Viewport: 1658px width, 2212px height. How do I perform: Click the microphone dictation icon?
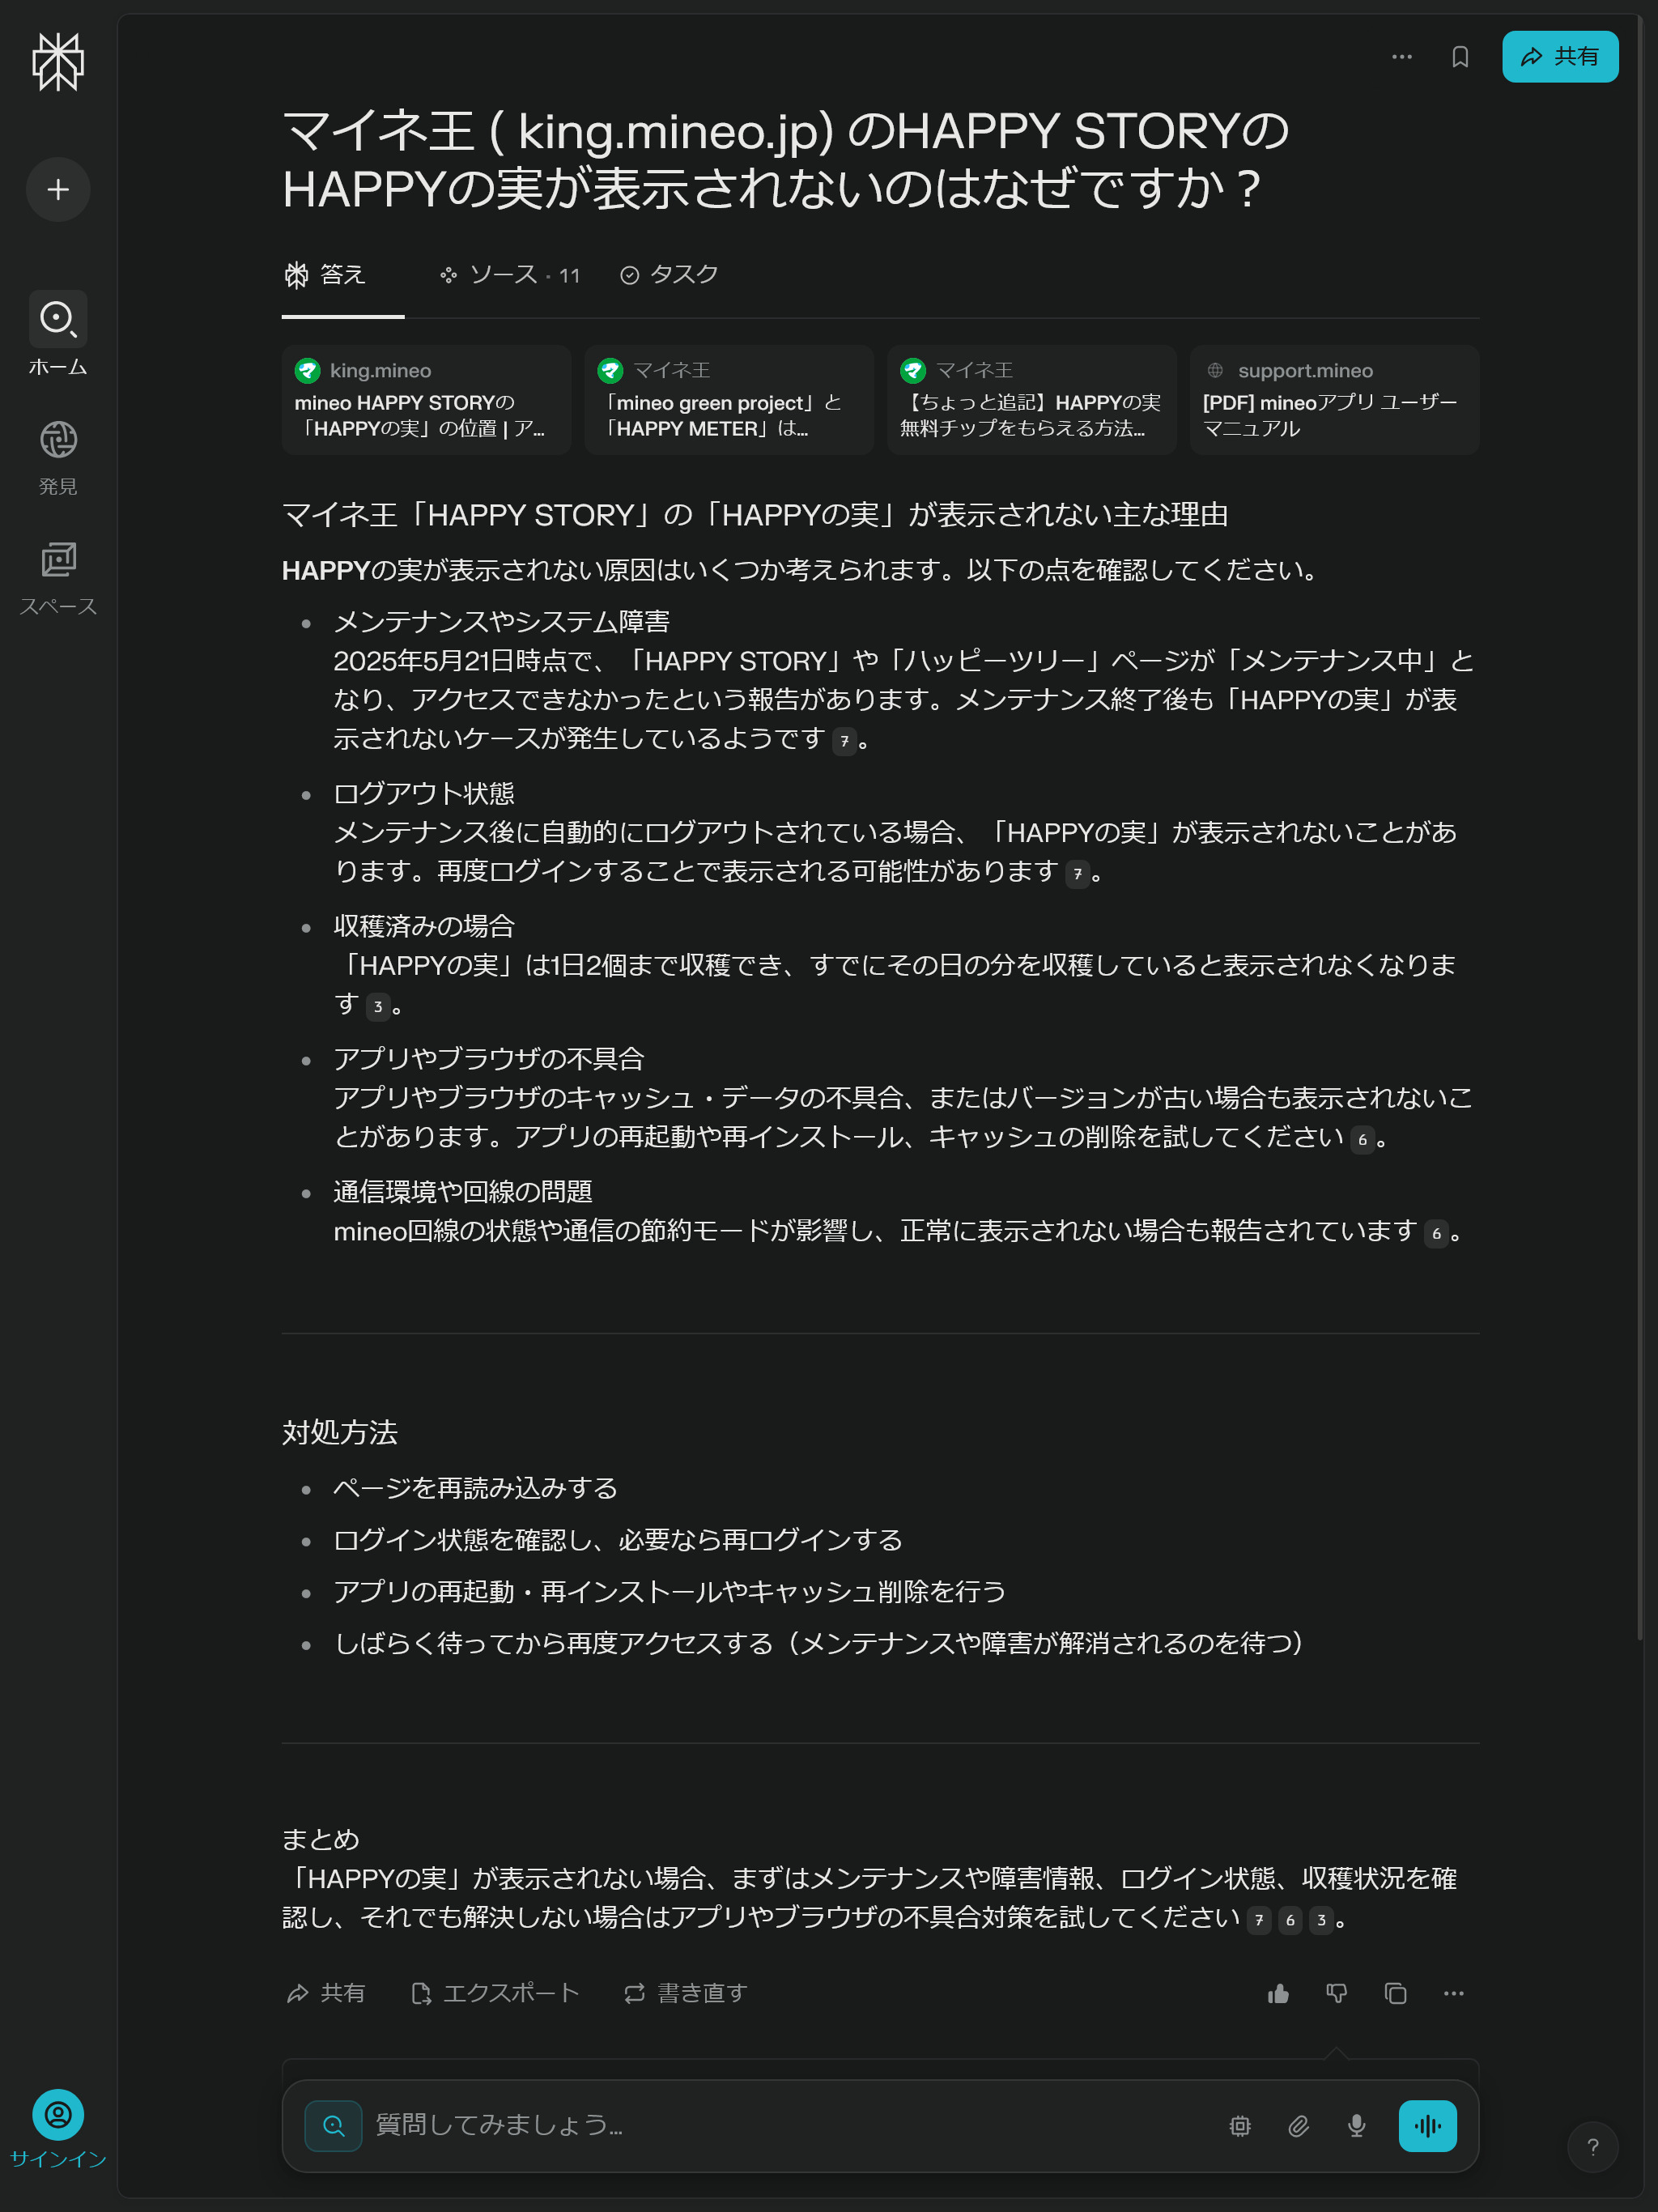click(1356, 2126)
